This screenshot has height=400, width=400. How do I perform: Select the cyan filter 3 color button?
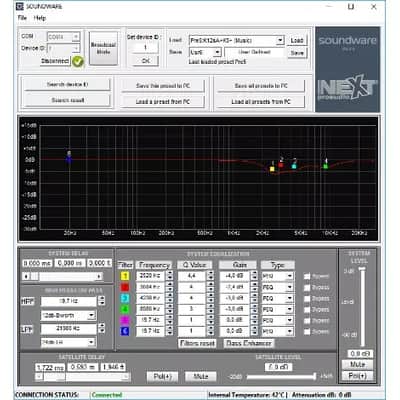point(125,298)
